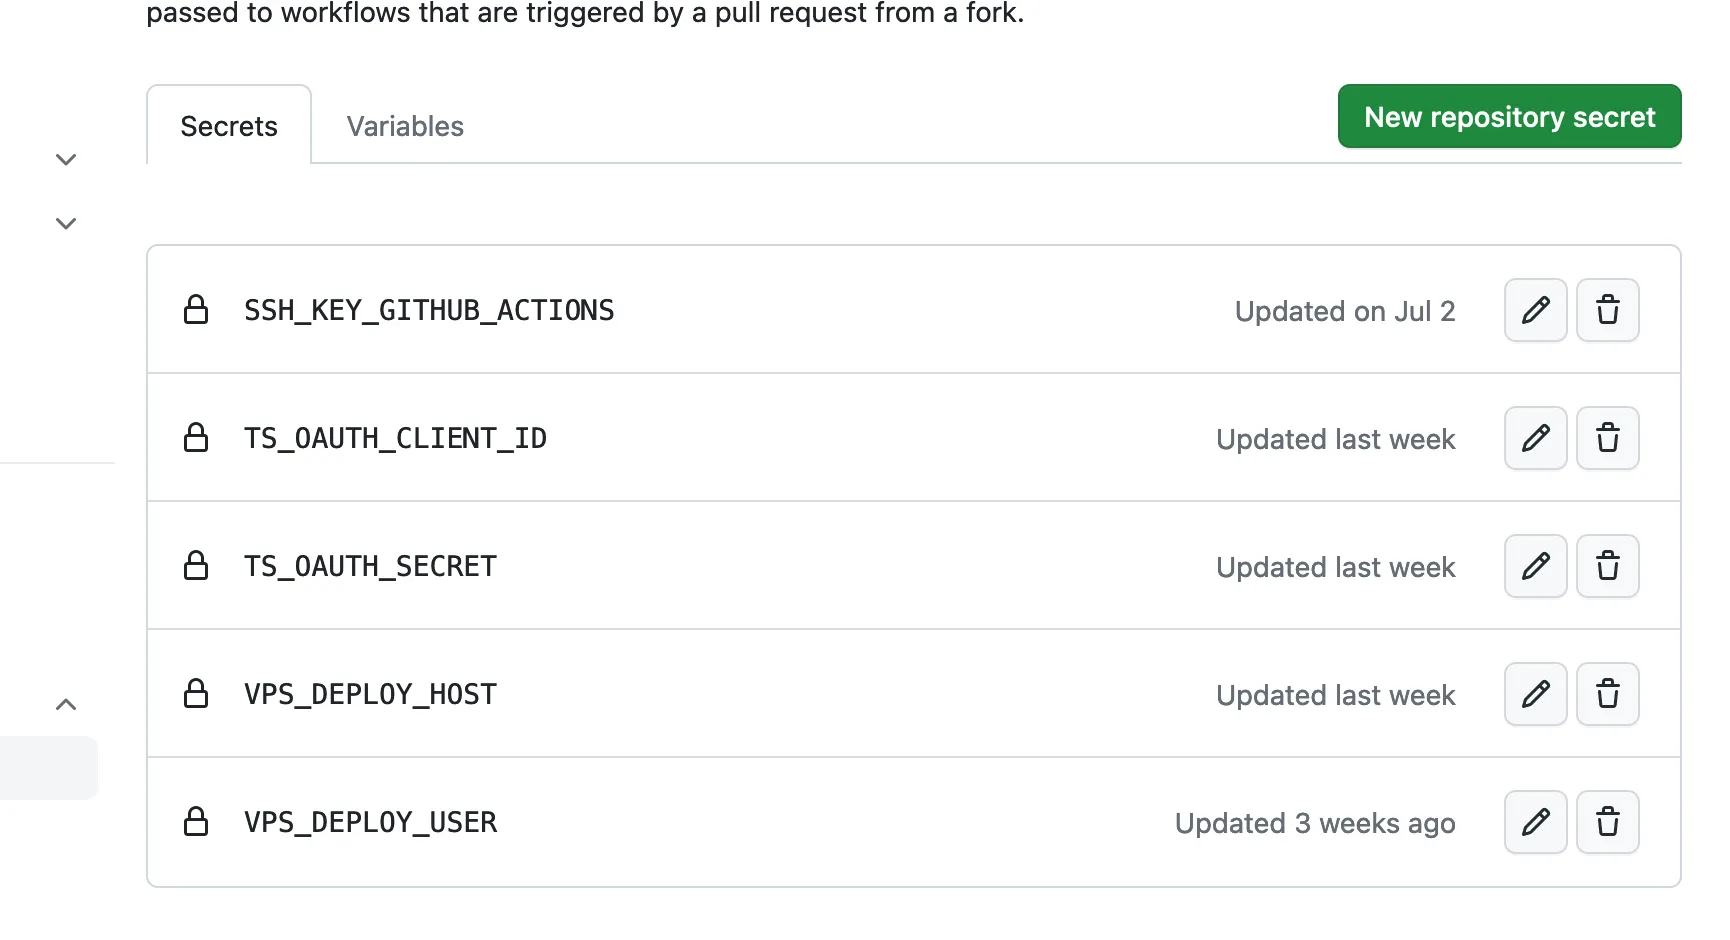
Task: Delete the TS_OAUTH_SECRET secret
Action: [x=1608, y=566]
